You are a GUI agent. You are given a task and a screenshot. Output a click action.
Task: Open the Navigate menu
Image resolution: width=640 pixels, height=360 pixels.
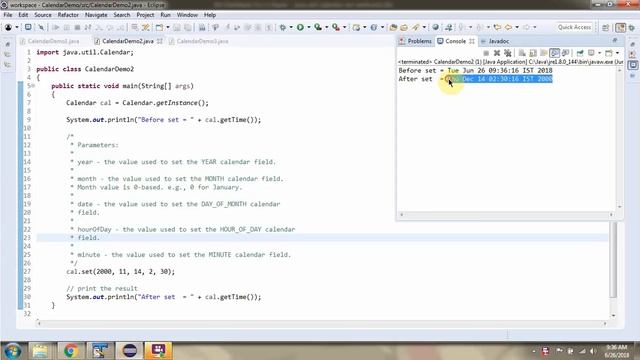click(96, 15)
